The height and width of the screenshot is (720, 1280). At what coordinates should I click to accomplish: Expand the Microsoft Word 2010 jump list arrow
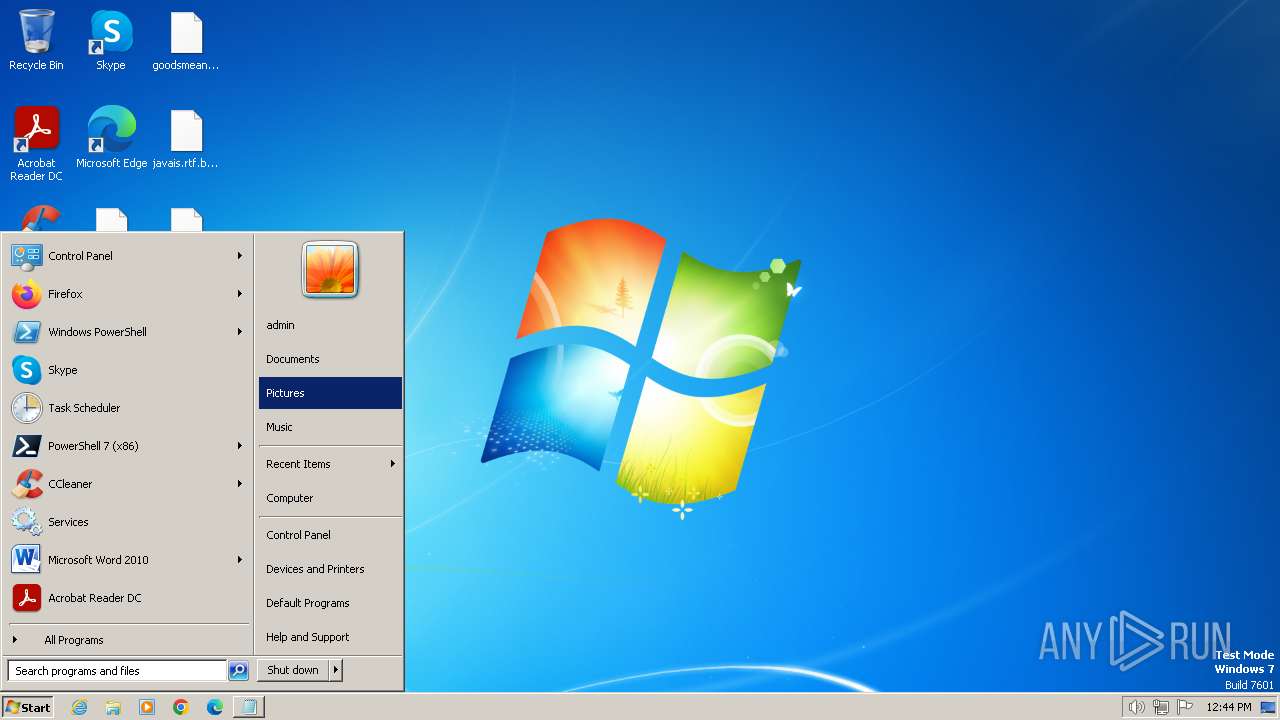tap(240, 560)
